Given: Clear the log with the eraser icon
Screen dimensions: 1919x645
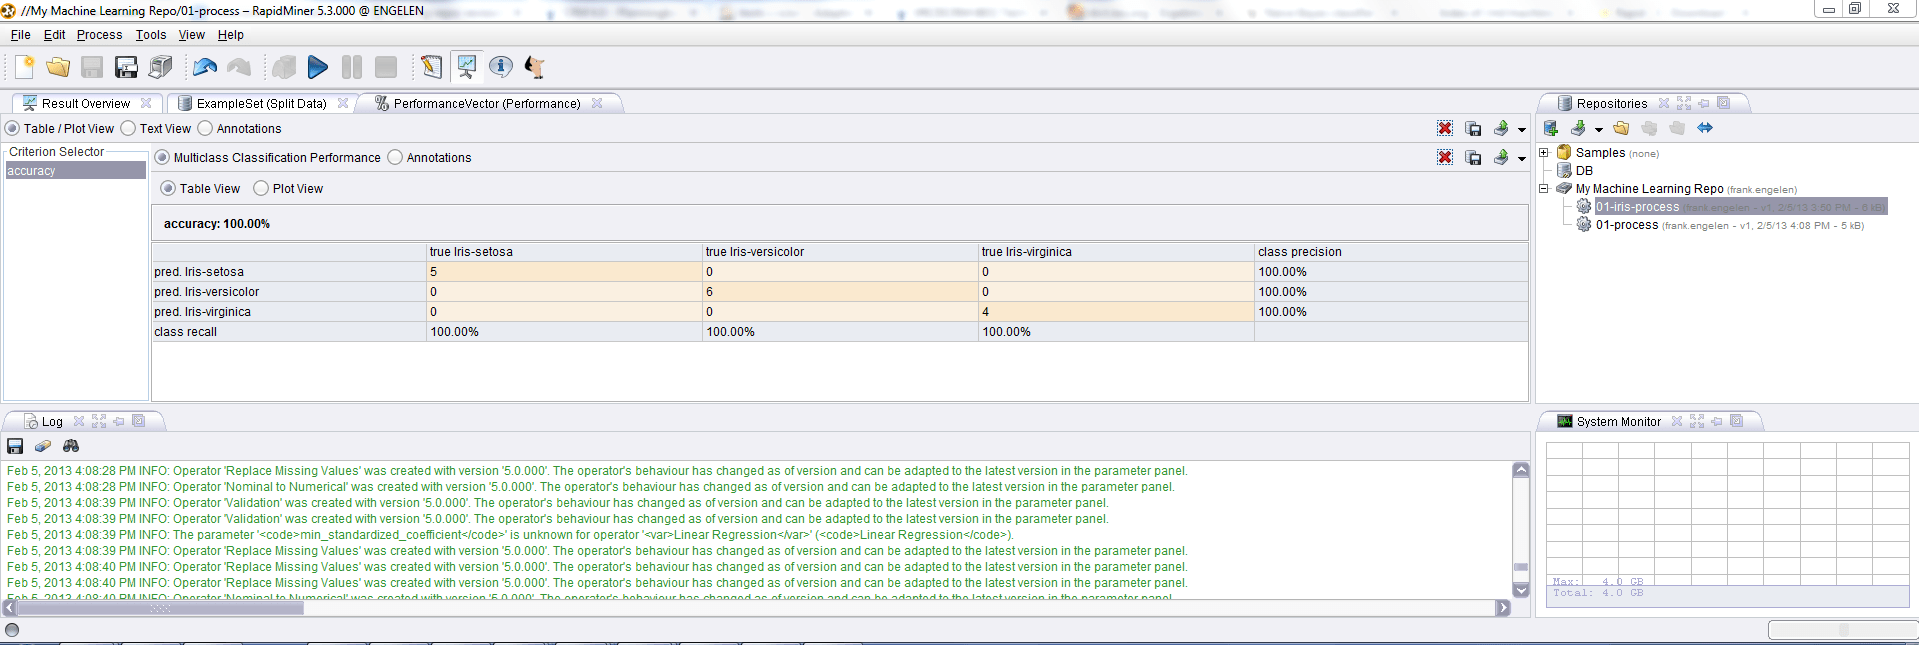Looking at the screenshot, I should coord(42,446).
